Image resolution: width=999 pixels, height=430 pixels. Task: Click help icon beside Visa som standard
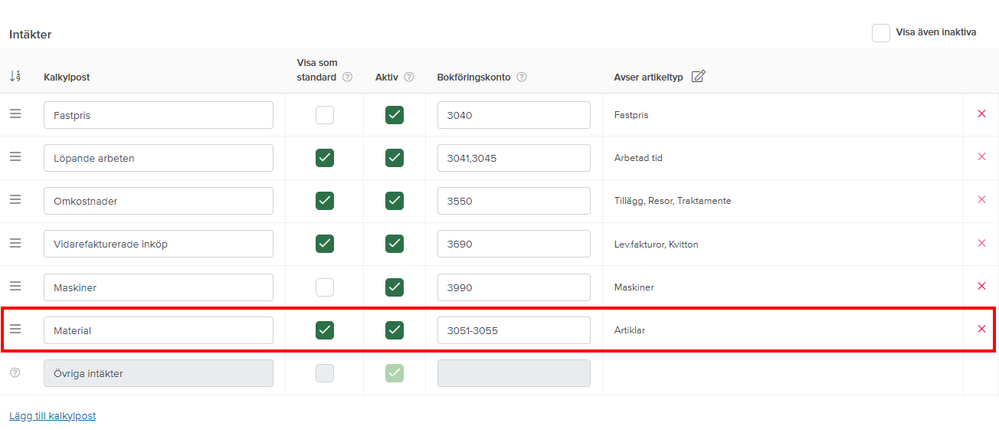pyautogui.click(x=347, y=77)
